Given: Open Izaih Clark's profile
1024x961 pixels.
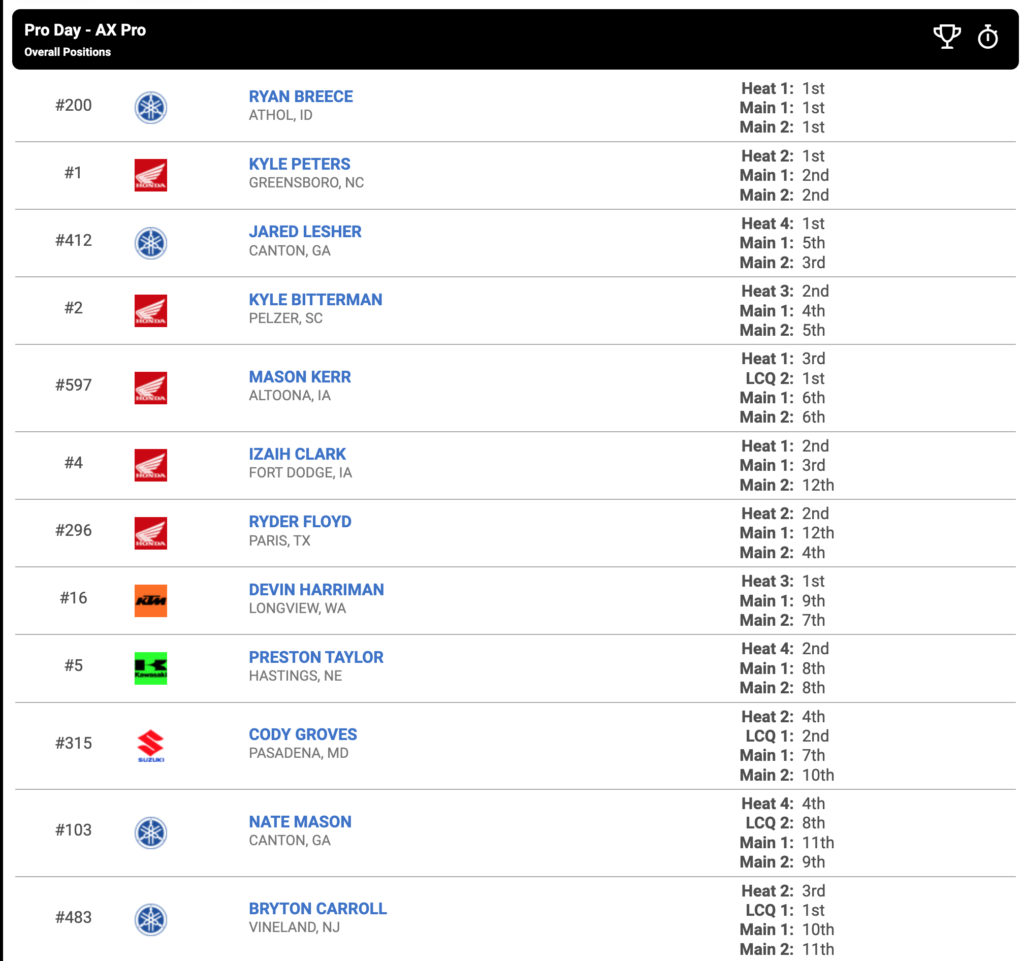Looking at the screenshot, I should tap(297, 454).
